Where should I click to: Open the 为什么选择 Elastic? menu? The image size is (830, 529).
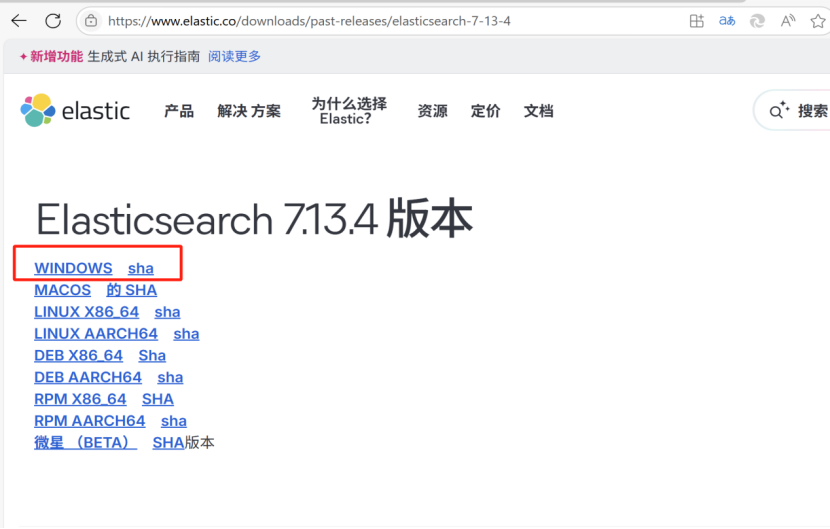pyautogui.click(x=349, y=111)
